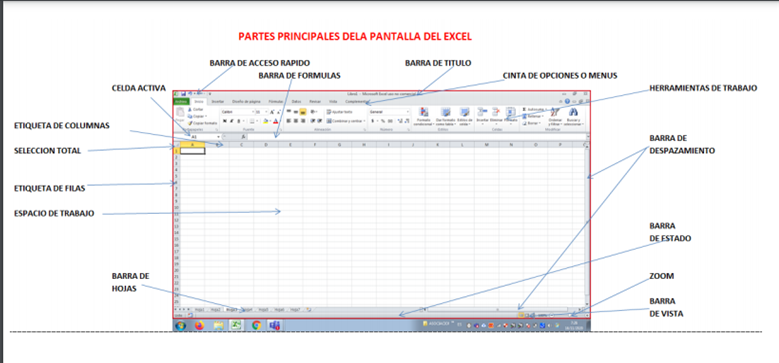Open the green Archivo tab

[x=181, y=102]
